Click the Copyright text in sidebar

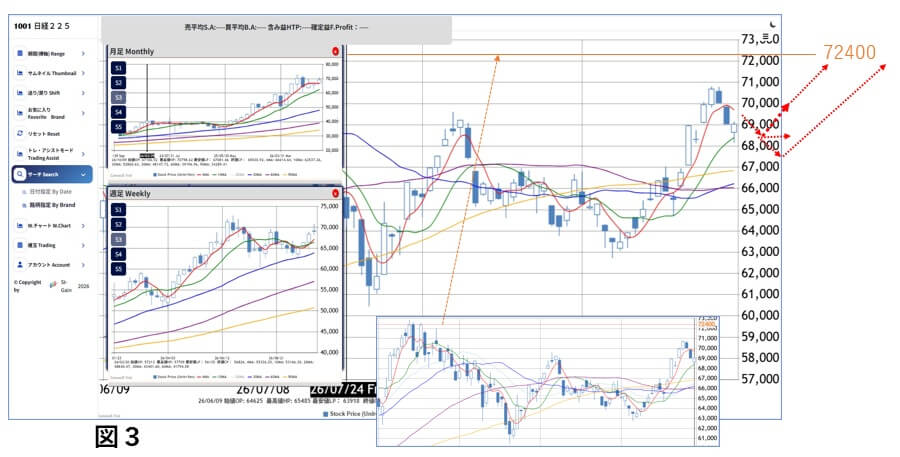[28, 286]
